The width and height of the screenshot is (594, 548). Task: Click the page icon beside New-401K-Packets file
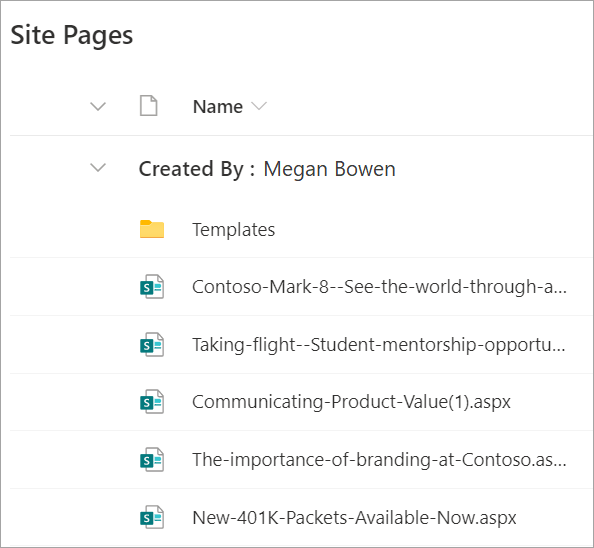tap(152, 517)
